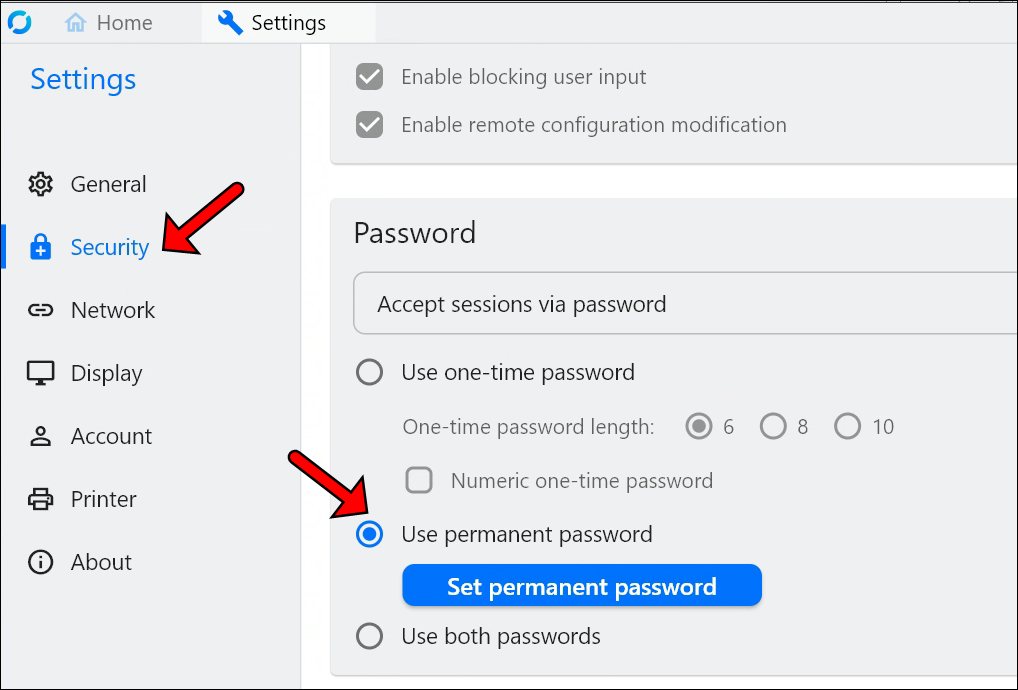Switch to the Home tab

[108, 23]
